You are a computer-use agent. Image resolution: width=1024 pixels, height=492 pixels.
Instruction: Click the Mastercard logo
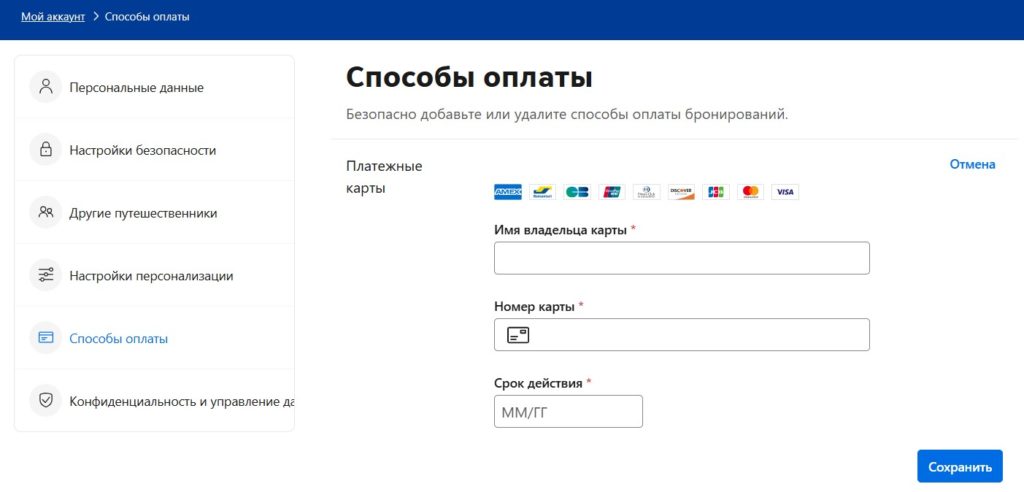click(x=750, y=191)
